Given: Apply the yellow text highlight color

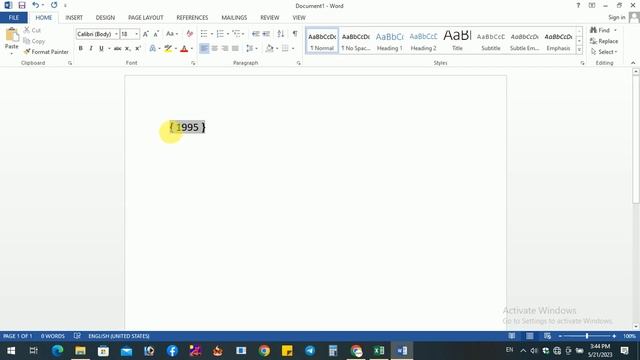Looking at the screenshot, I should pyautogui.click(x=168, y=48).
